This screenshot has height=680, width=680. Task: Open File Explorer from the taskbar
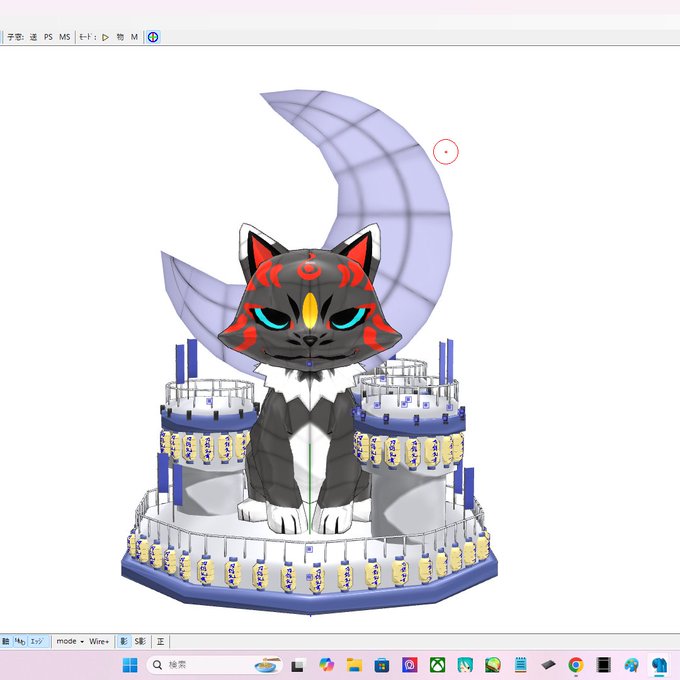(354, 665)
